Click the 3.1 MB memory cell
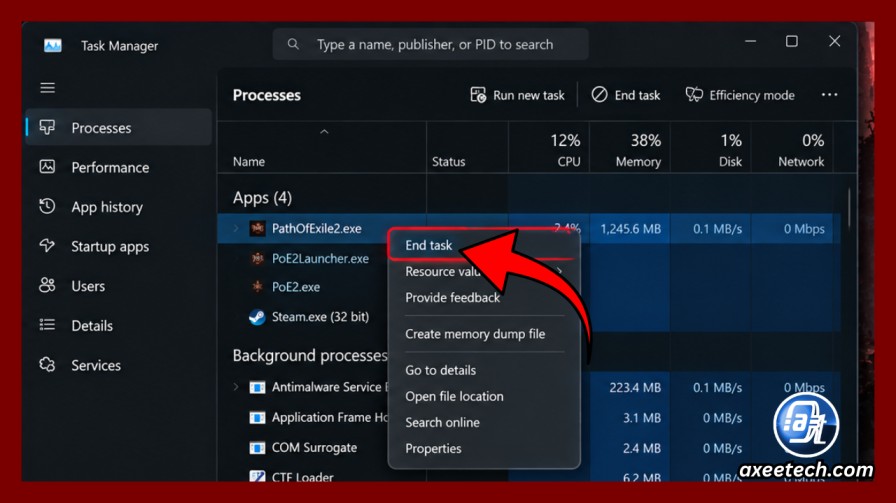896x503 pixels. [x=642, y=418]
